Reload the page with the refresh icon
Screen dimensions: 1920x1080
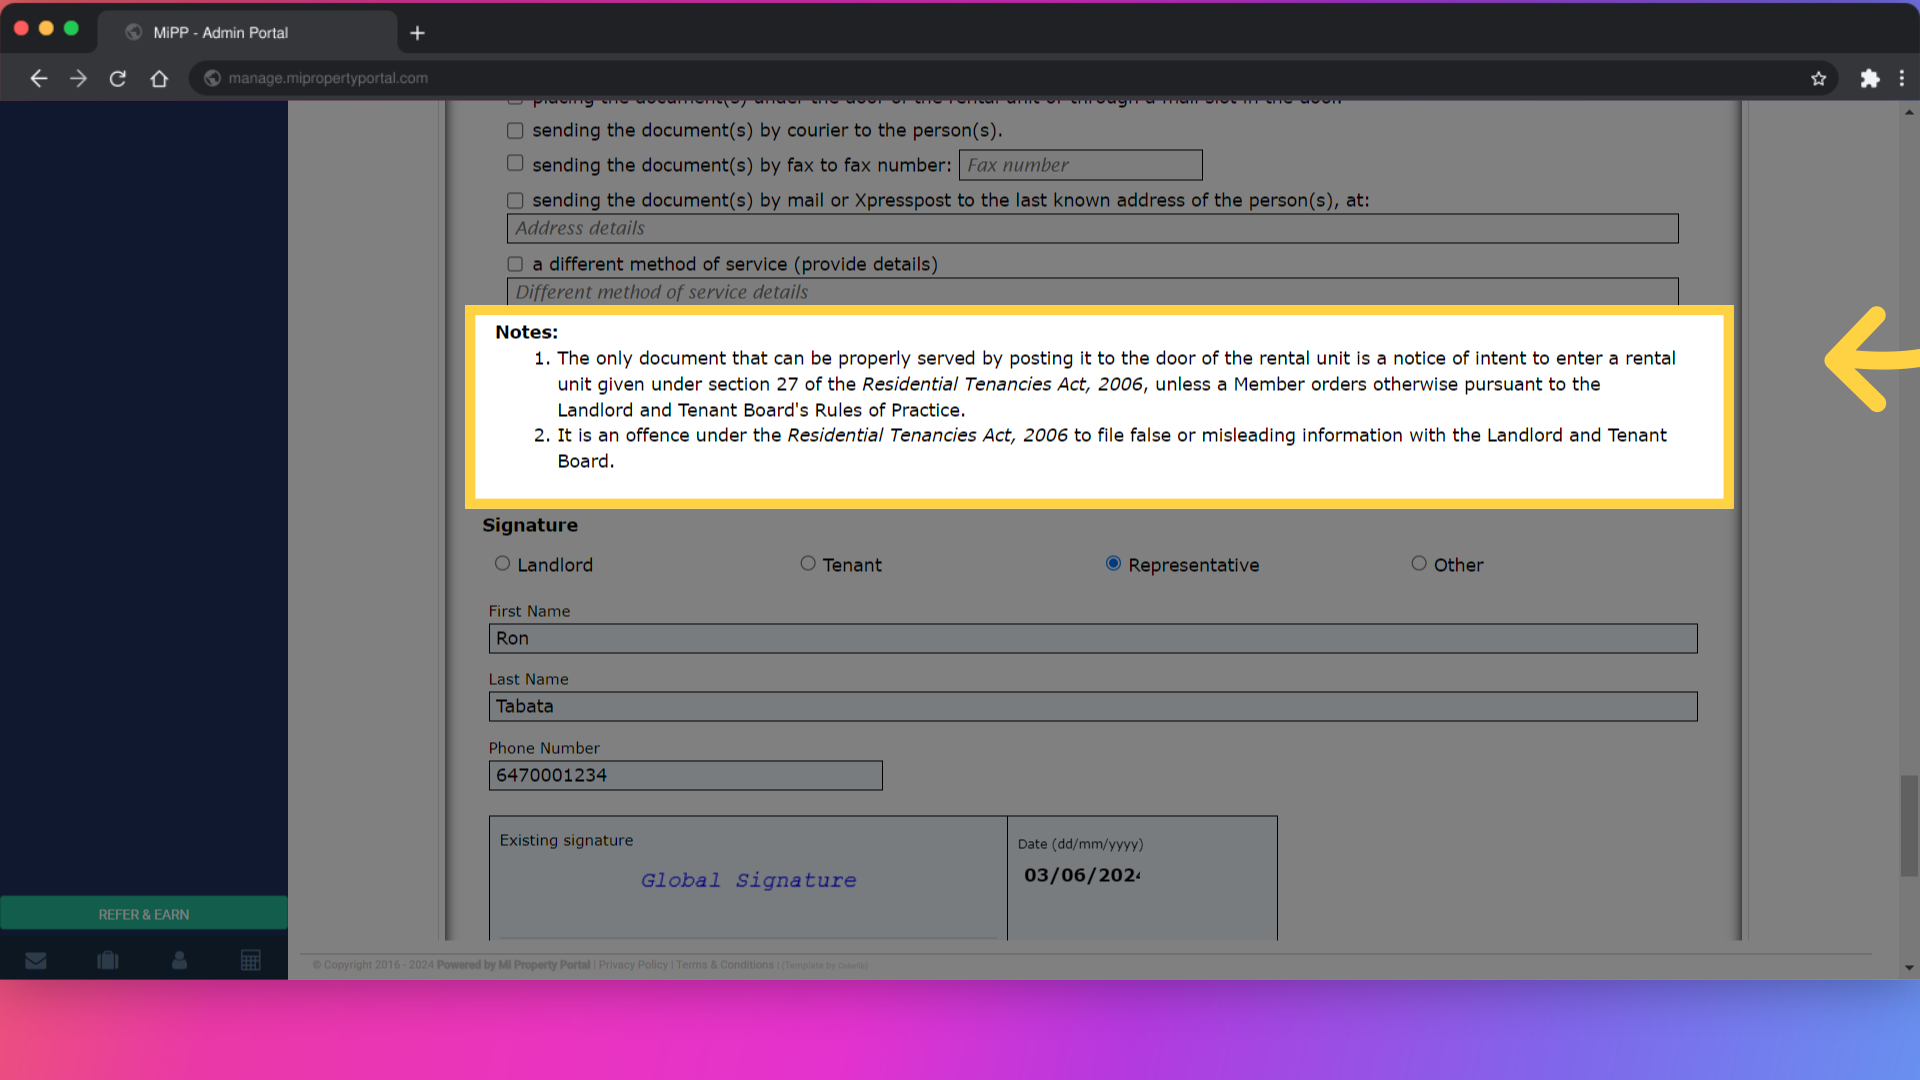click(118, 78)
